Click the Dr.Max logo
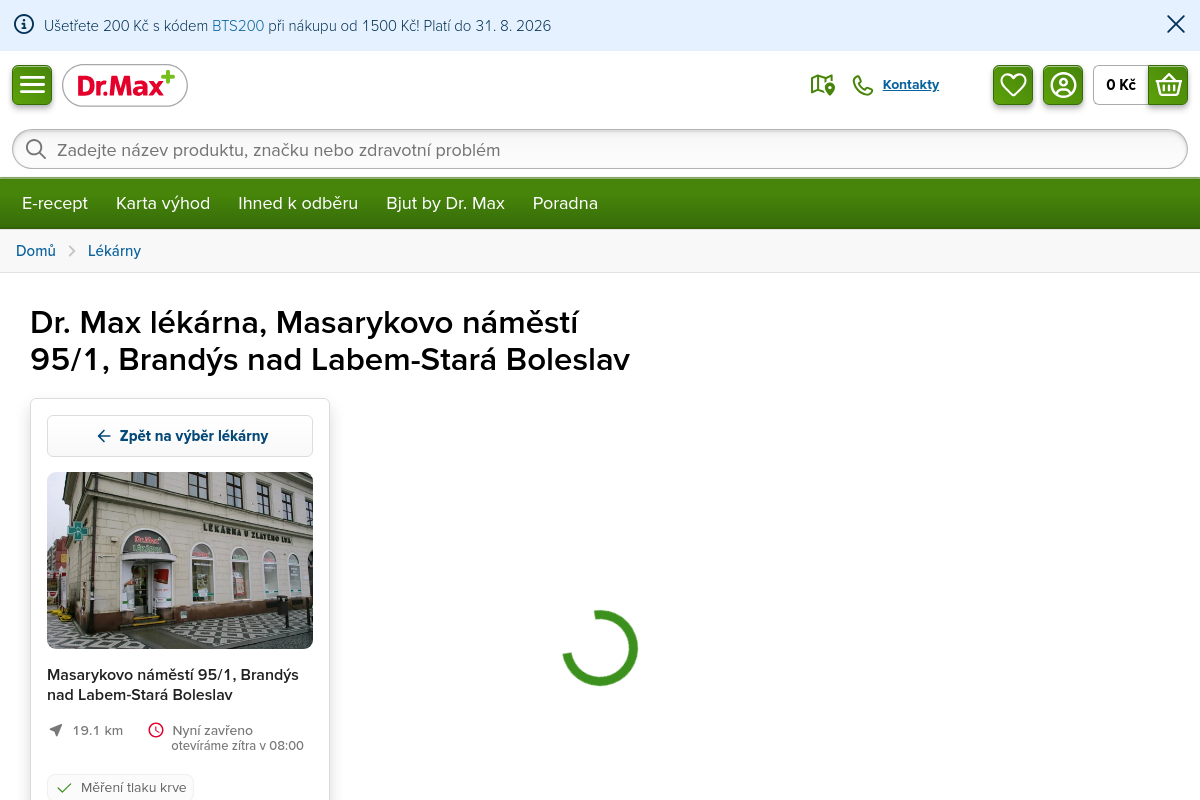1200x800 pixels. [125, 86]
